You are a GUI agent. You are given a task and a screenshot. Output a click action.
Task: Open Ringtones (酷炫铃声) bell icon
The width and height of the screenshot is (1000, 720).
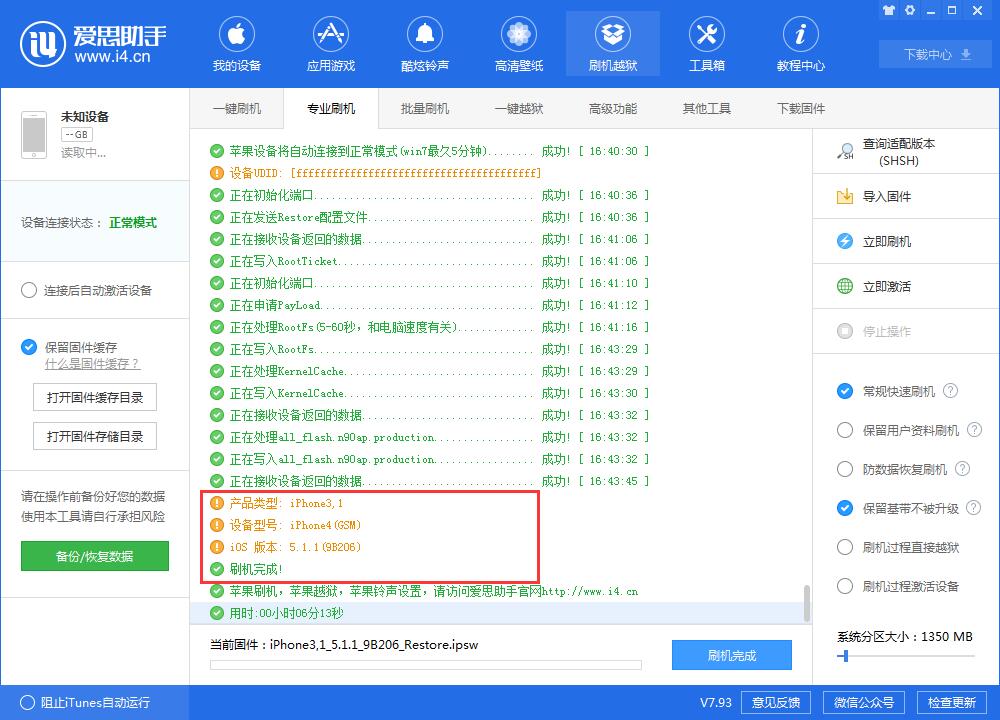(x=425, y=34)
